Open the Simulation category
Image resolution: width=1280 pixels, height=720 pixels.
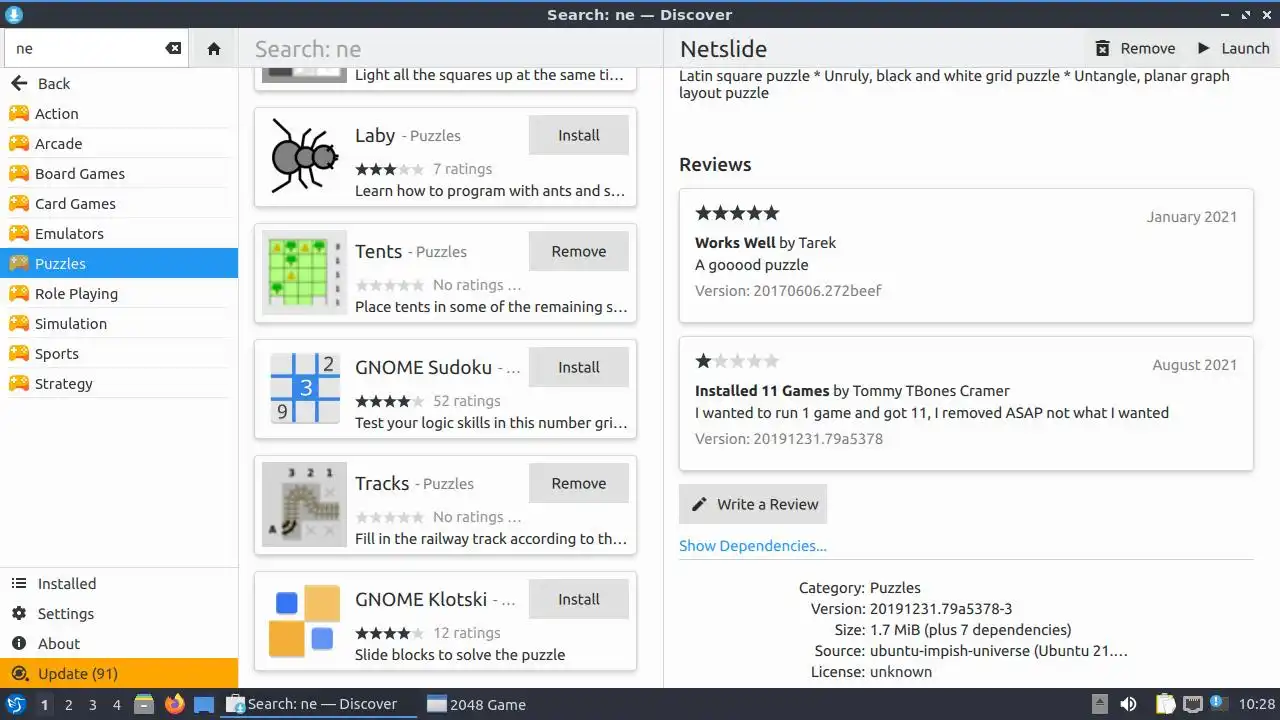pos(119,324)
